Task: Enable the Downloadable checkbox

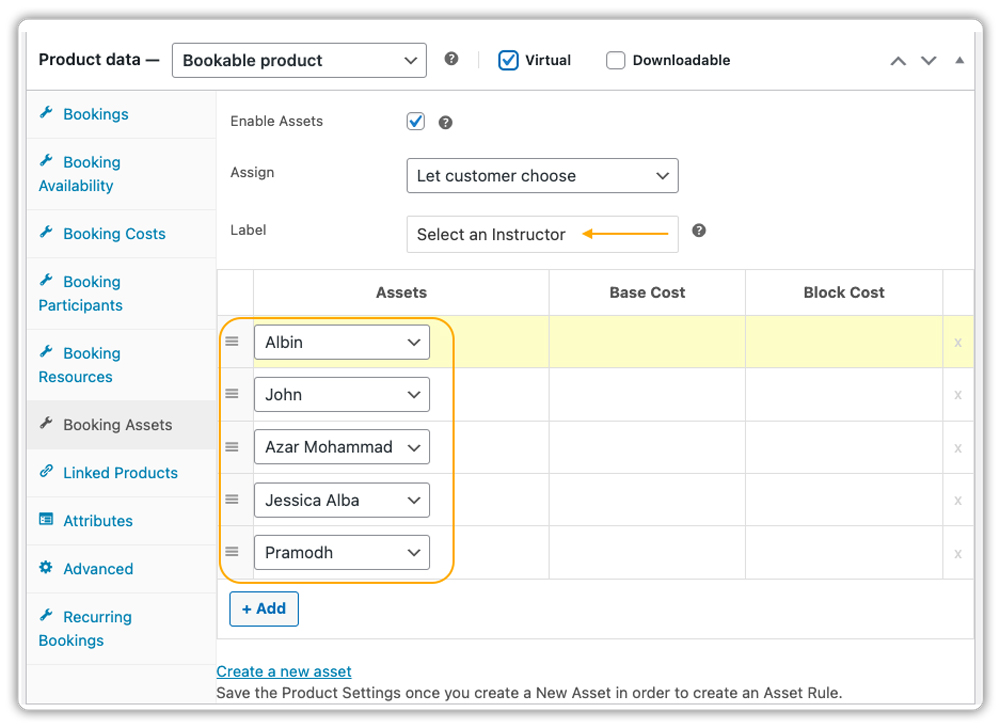Action: coord(616,60)
